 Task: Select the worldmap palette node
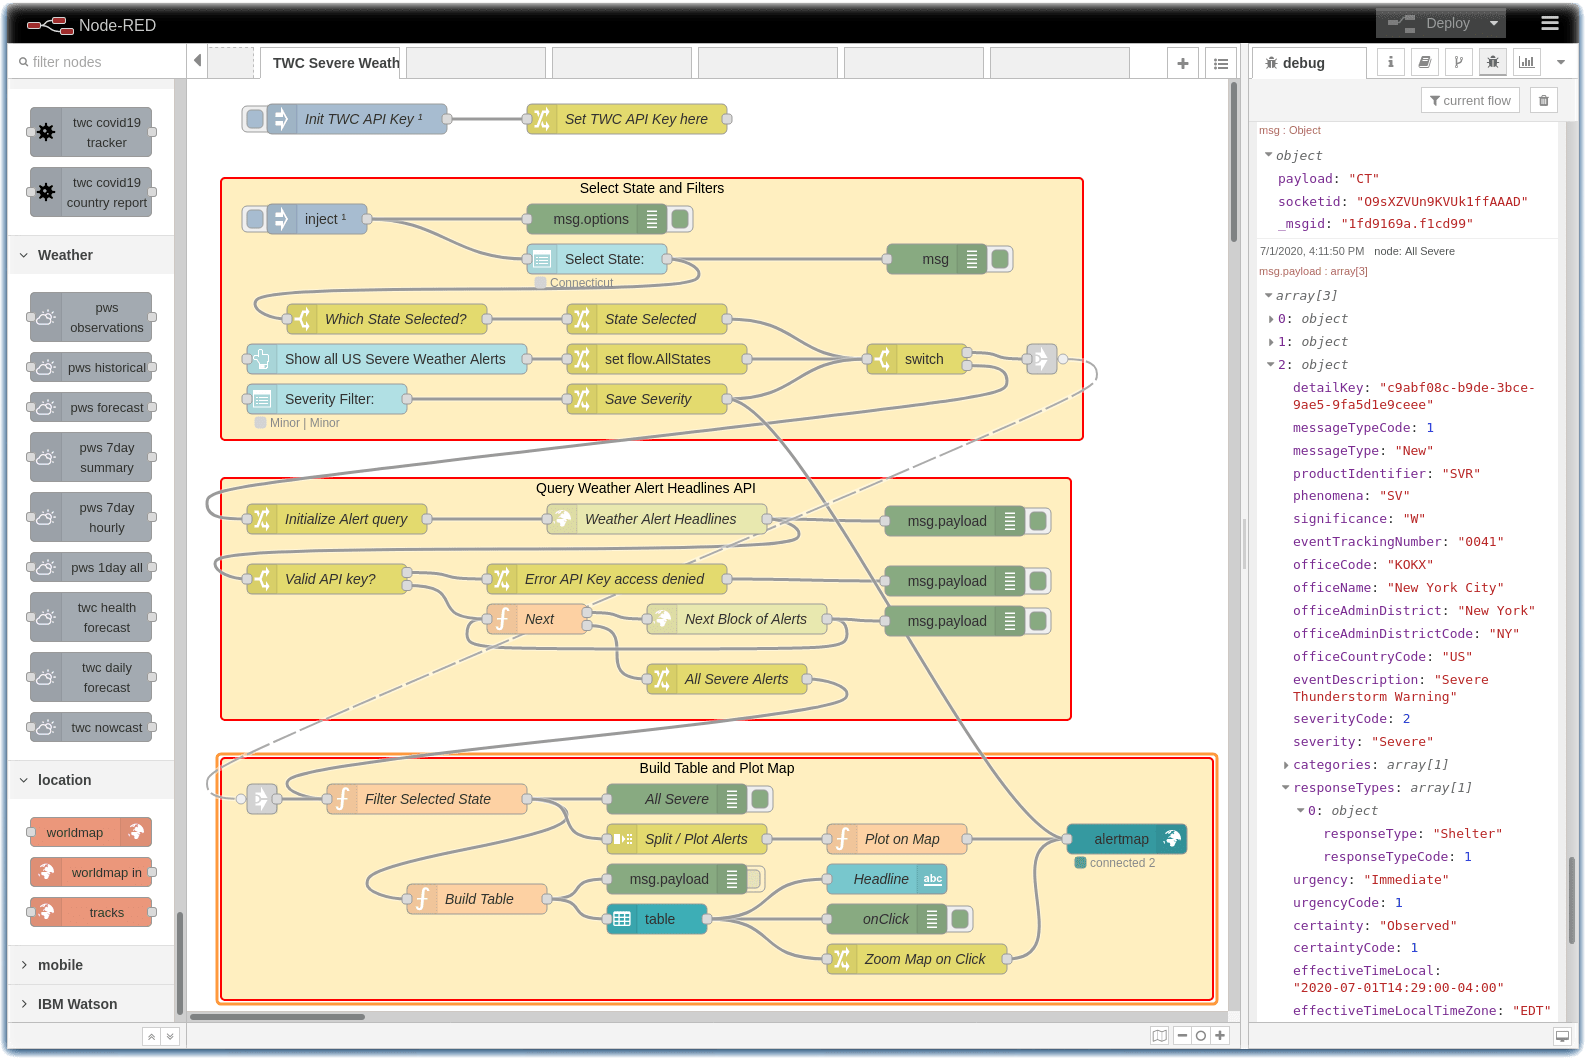[92, 832]
